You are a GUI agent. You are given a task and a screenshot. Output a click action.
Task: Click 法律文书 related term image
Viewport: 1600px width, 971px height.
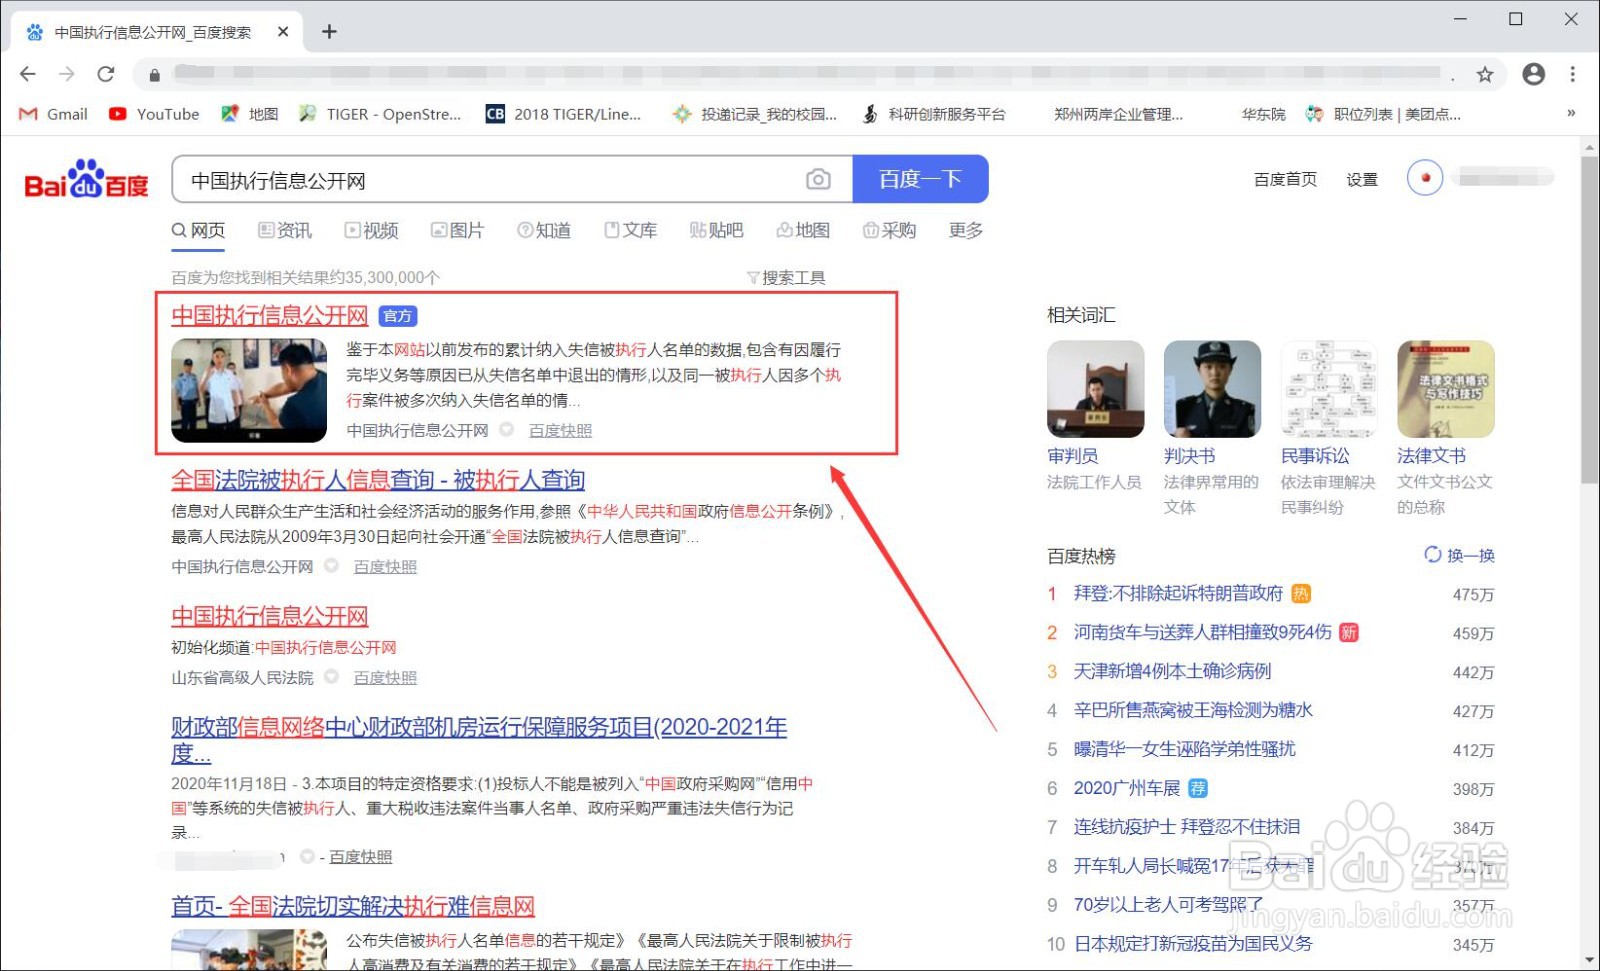point(1446,389)
